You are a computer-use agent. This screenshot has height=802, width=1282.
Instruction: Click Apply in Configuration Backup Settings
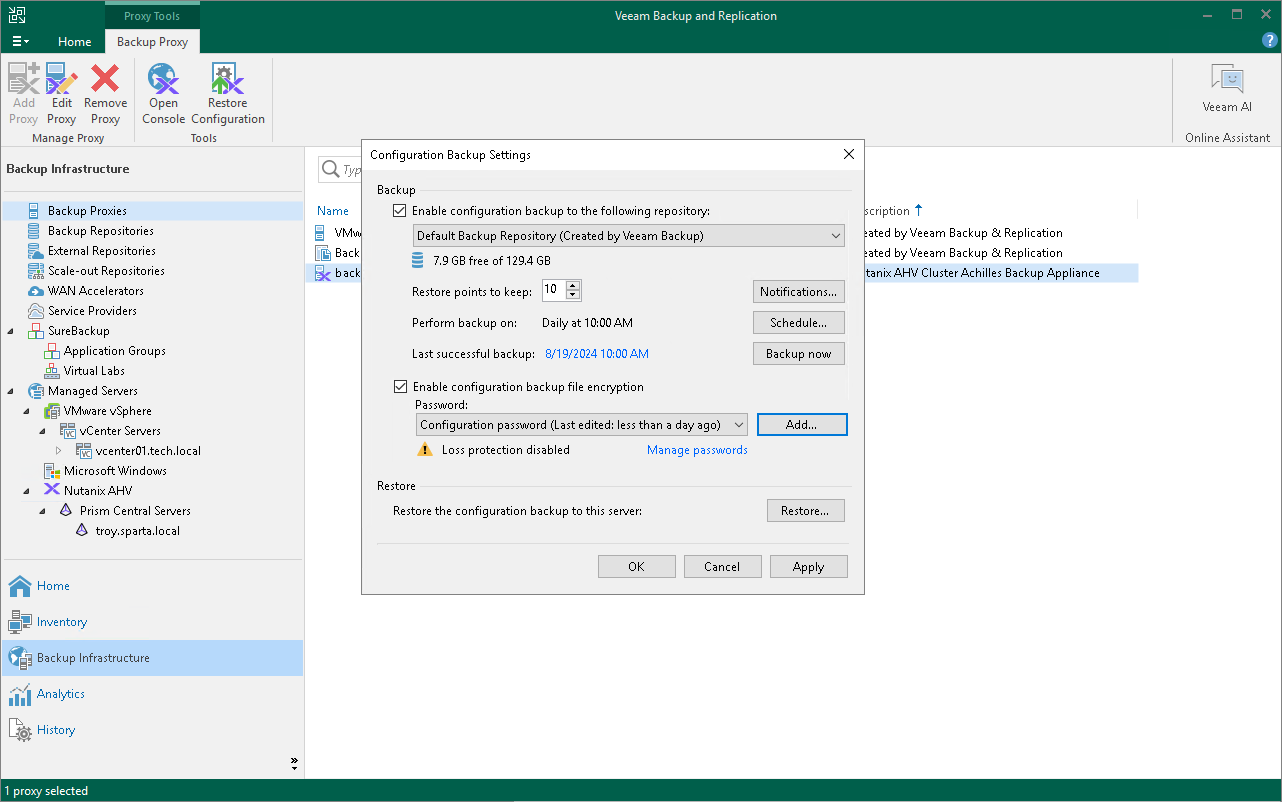(808, 567)
